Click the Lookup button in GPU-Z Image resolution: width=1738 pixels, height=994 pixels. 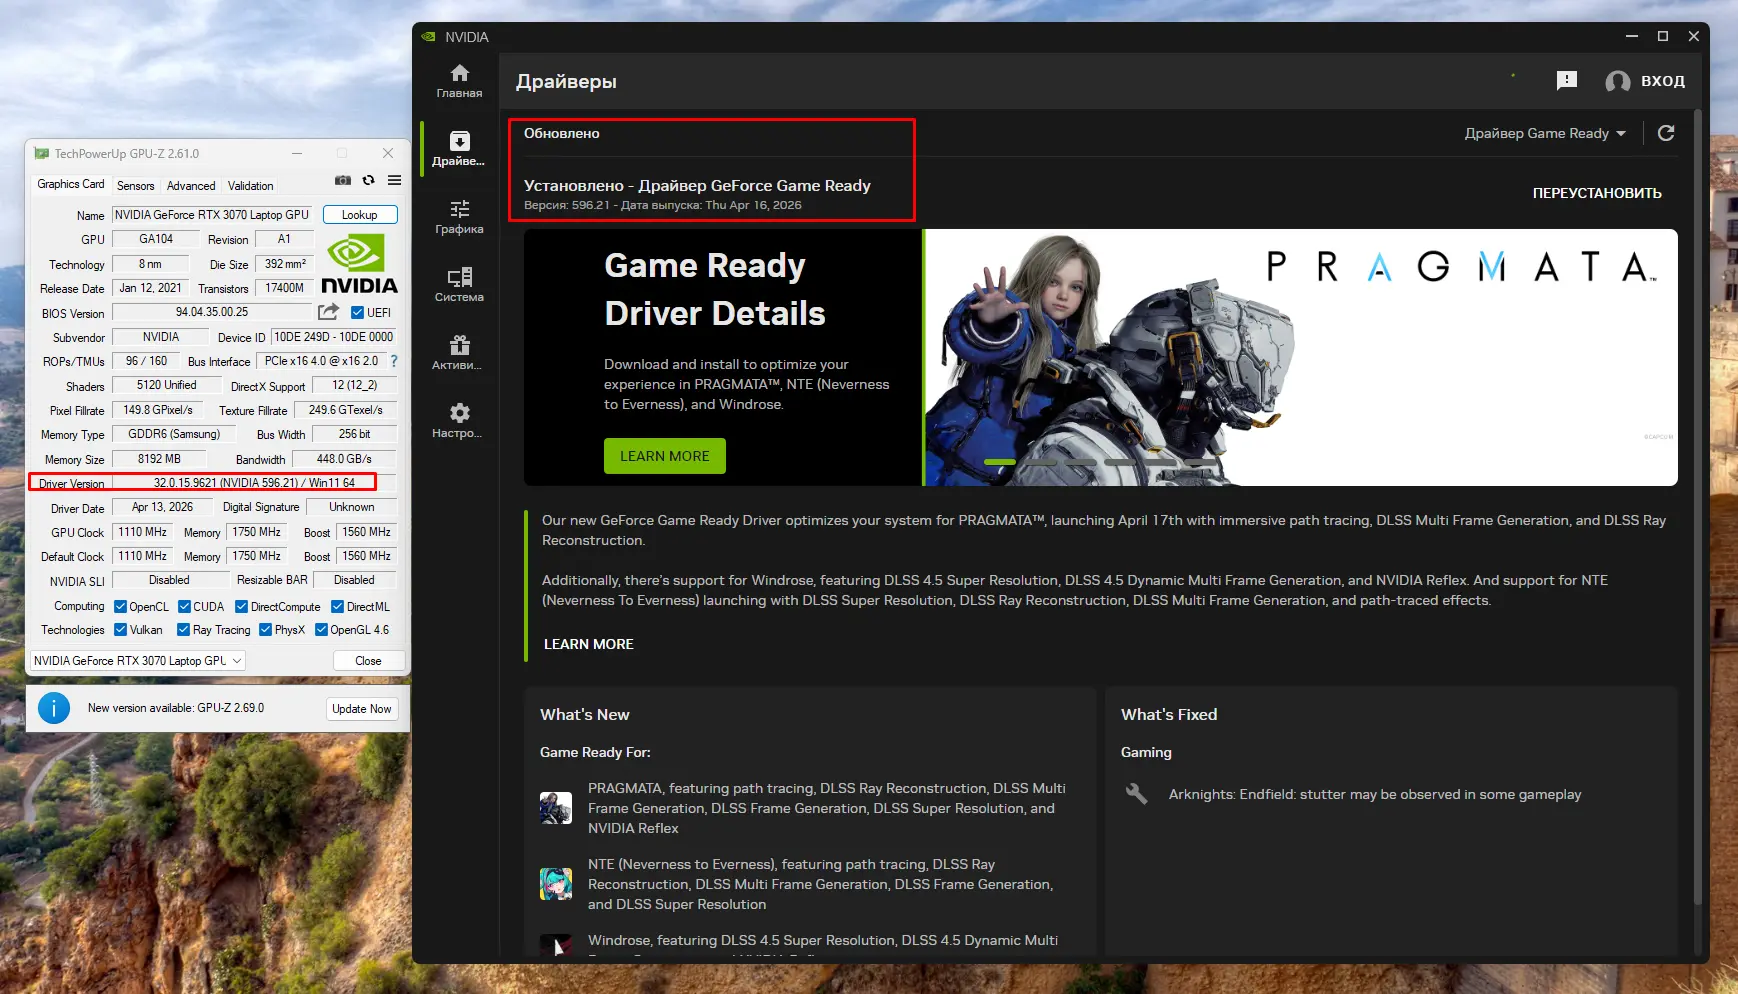(x=360, y=215)
